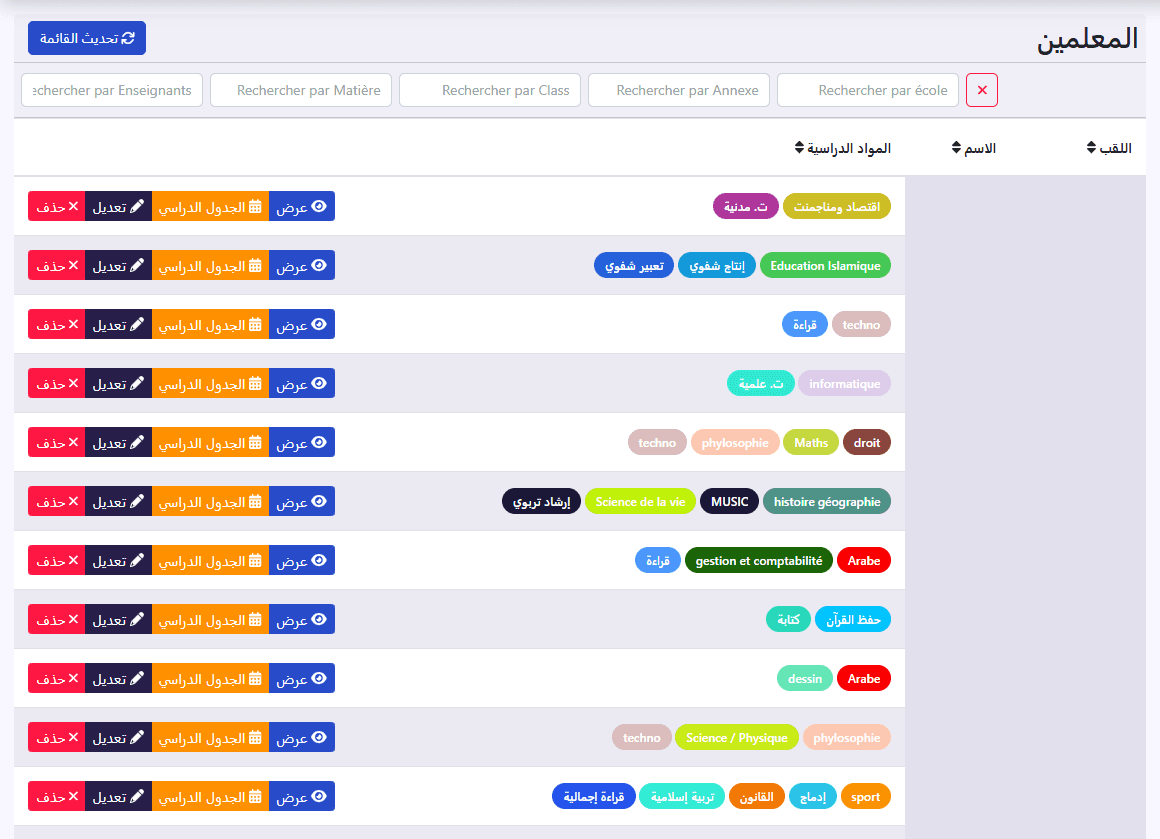The image size is (1160, 839).
Task: Select the Rechercher par Annexe search box
Action: coord(679,90)
